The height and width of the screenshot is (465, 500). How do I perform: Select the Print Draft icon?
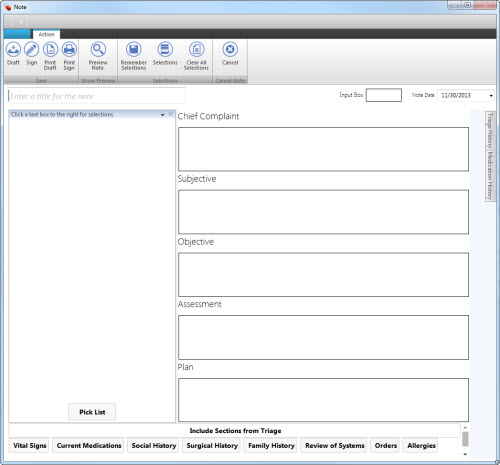[50, 50]
